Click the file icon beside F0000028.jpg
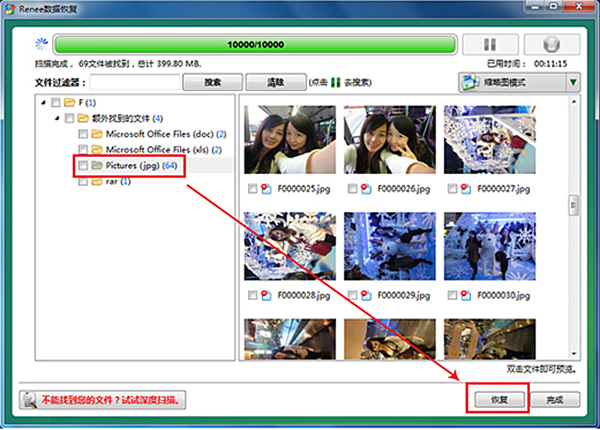The width and height of the screenshot is (600, 430). (266, 295)
